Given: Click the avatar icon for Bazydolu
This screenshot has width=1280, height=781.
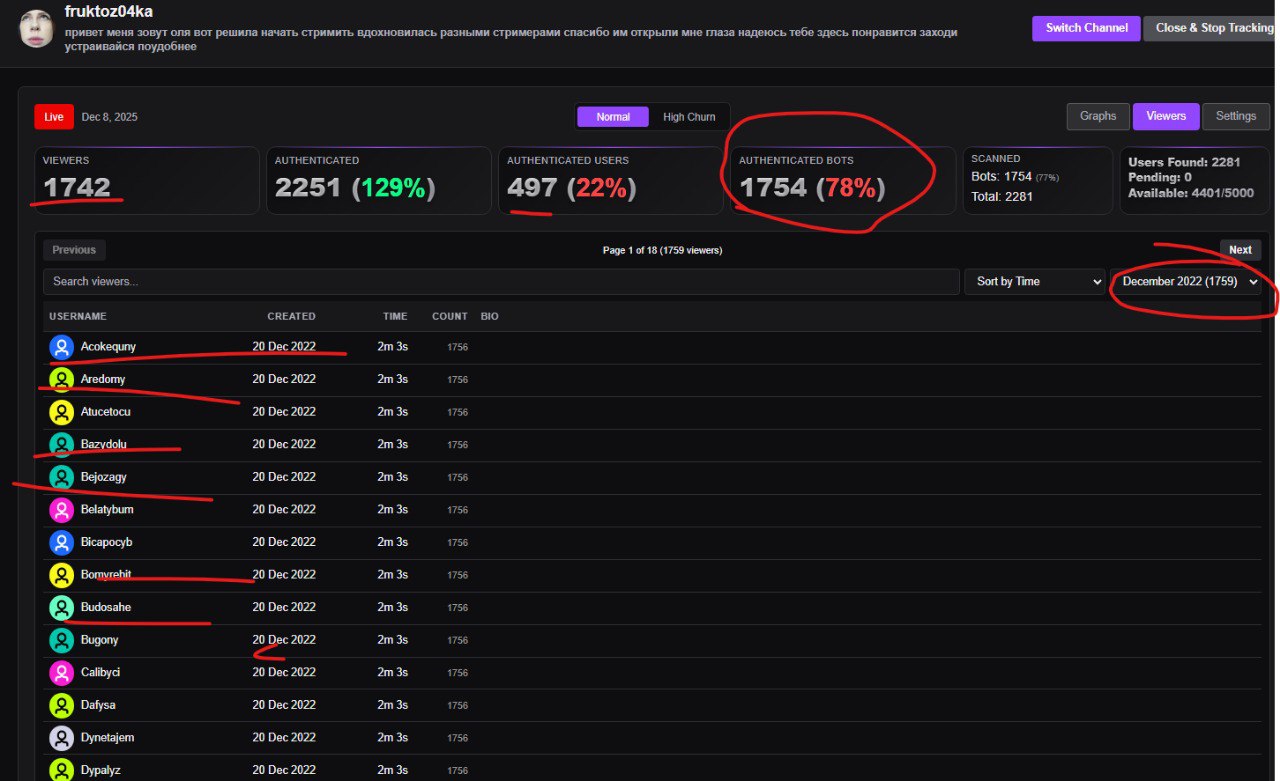Looking at the screenshot, I should 62,444.
